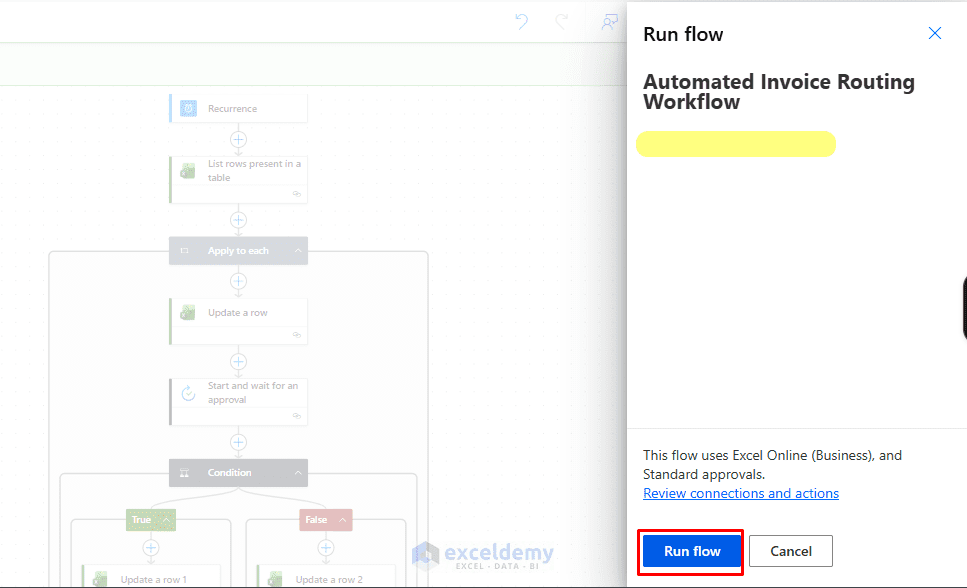The height and width of the screenshot is (588, 967).
Task: Add step below Update a row
Action: (239, 362)
